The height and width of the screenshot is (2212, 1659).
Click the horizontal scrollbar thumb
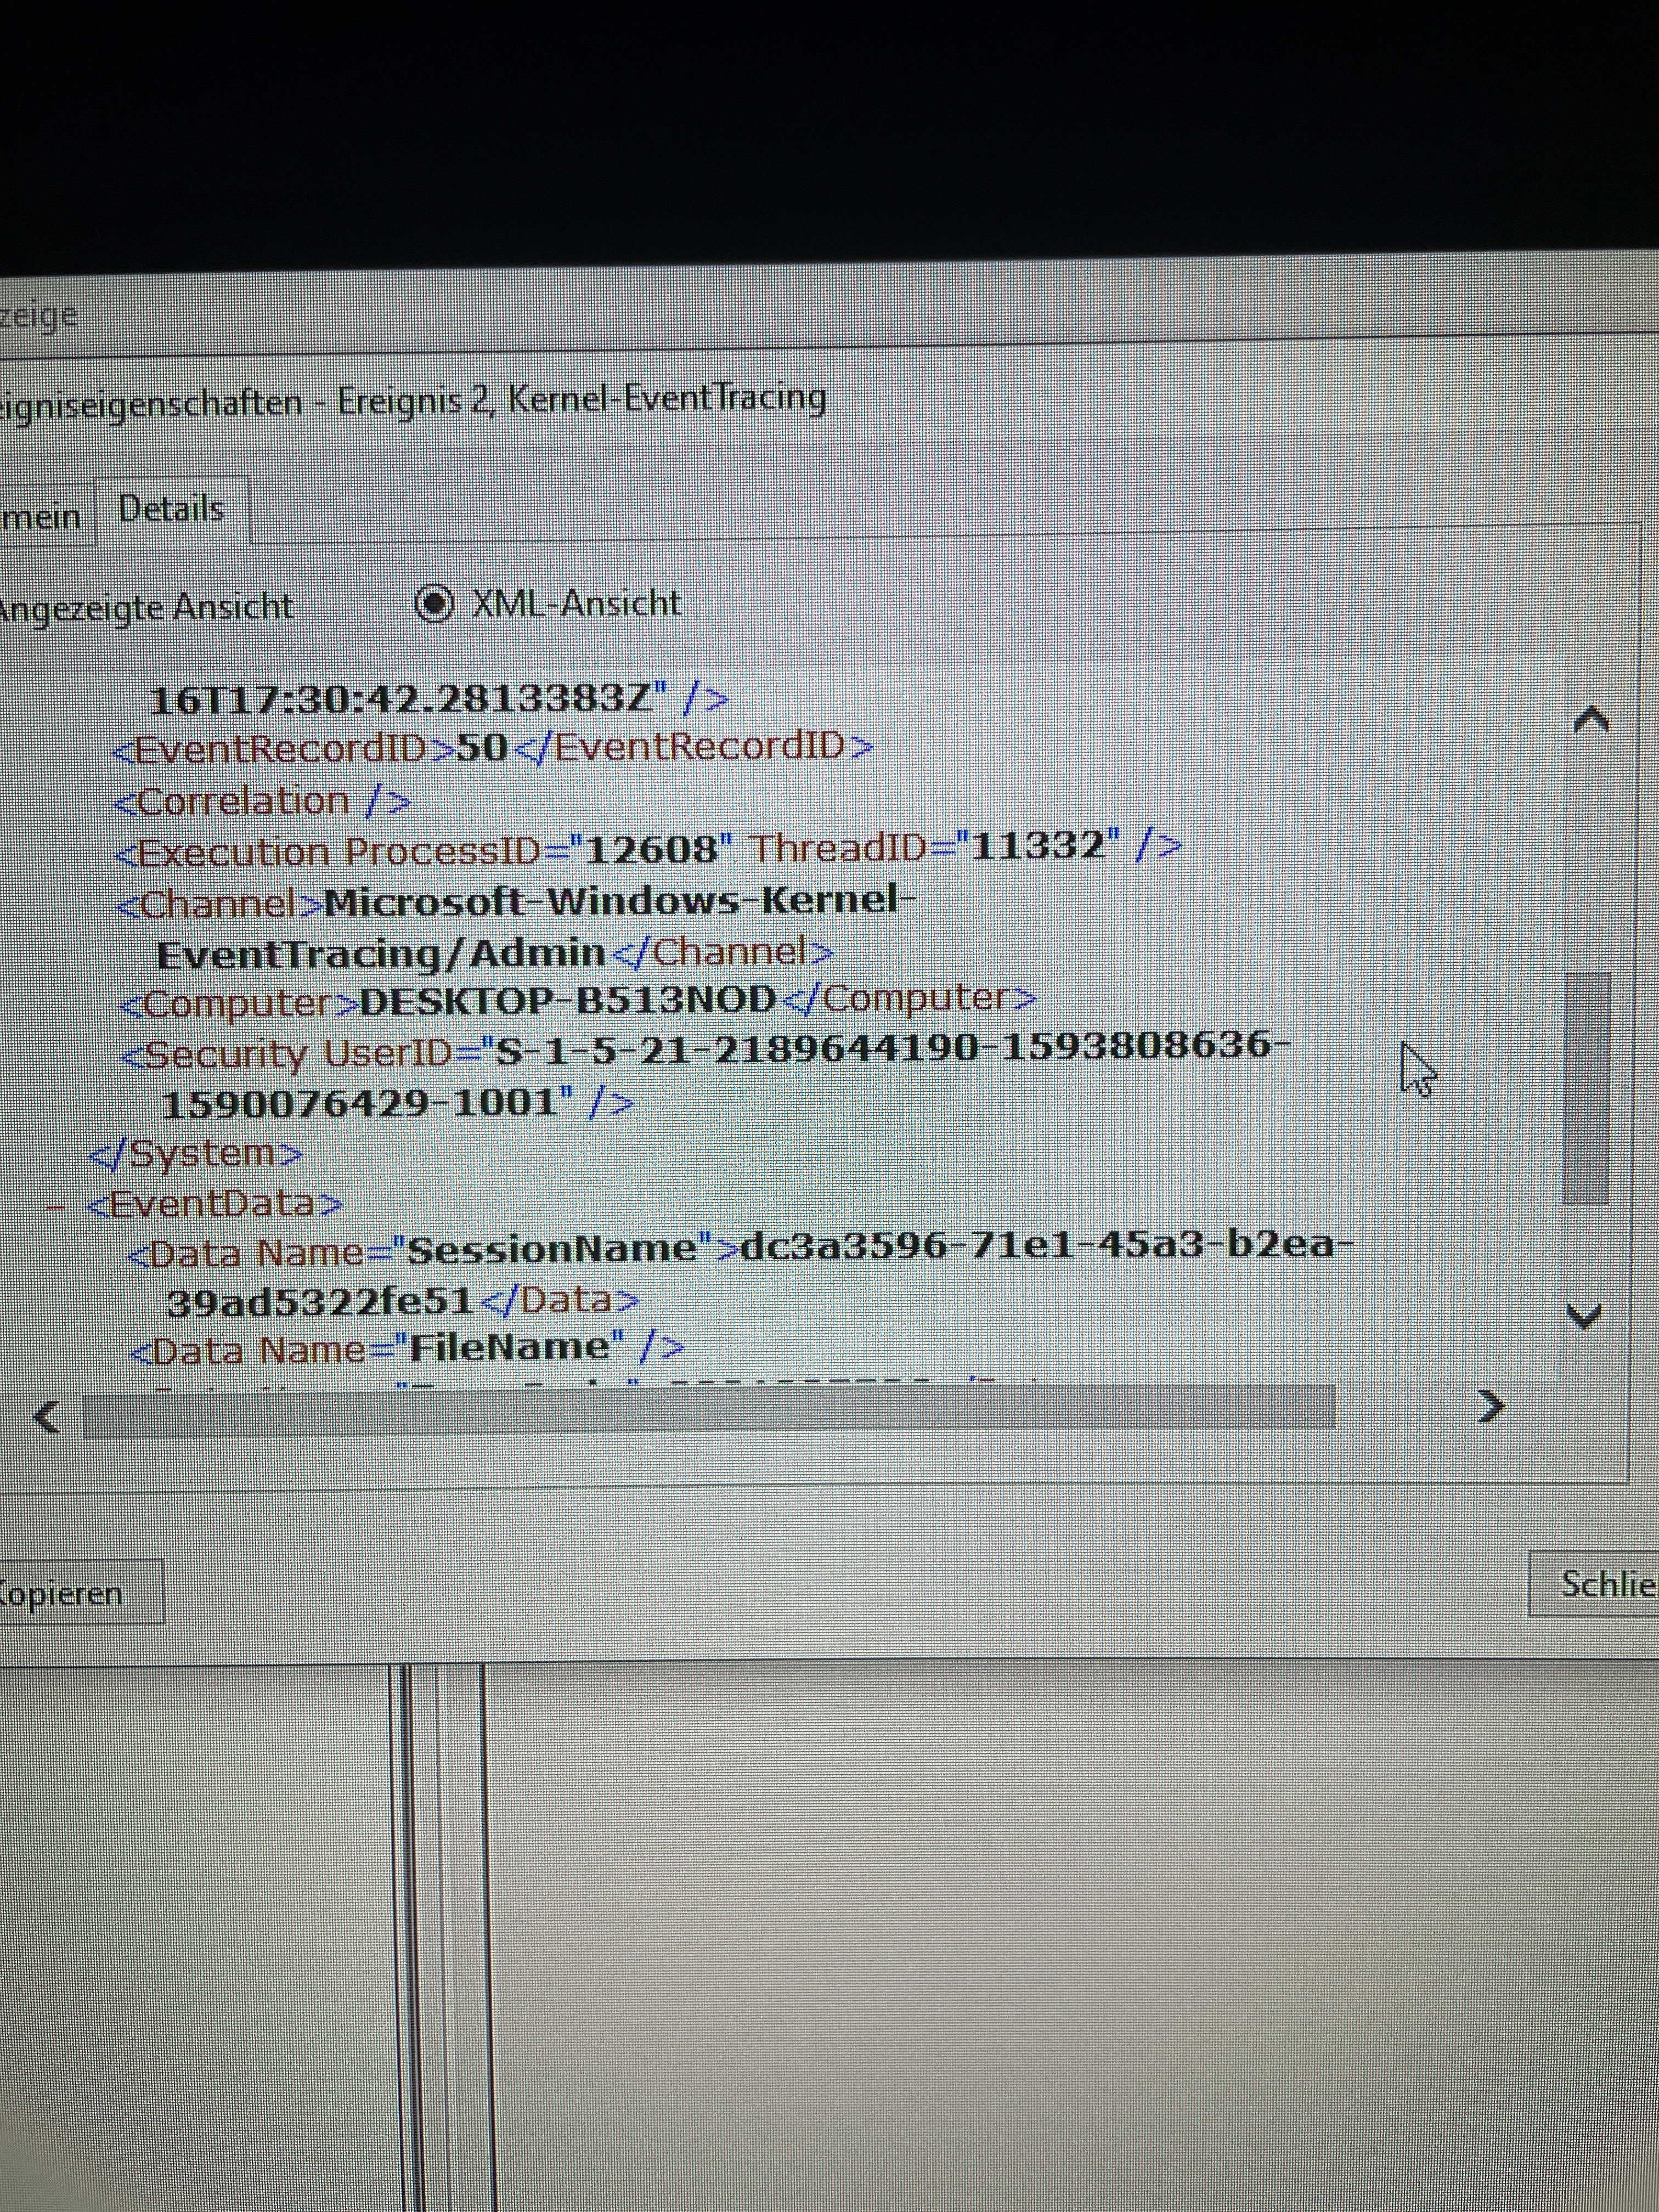point(708,1411)
